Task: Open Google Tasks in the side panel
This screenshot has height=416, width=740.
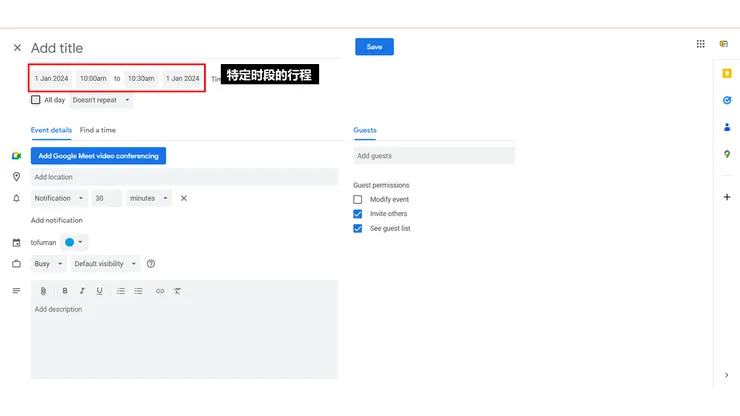Action: 727,100
